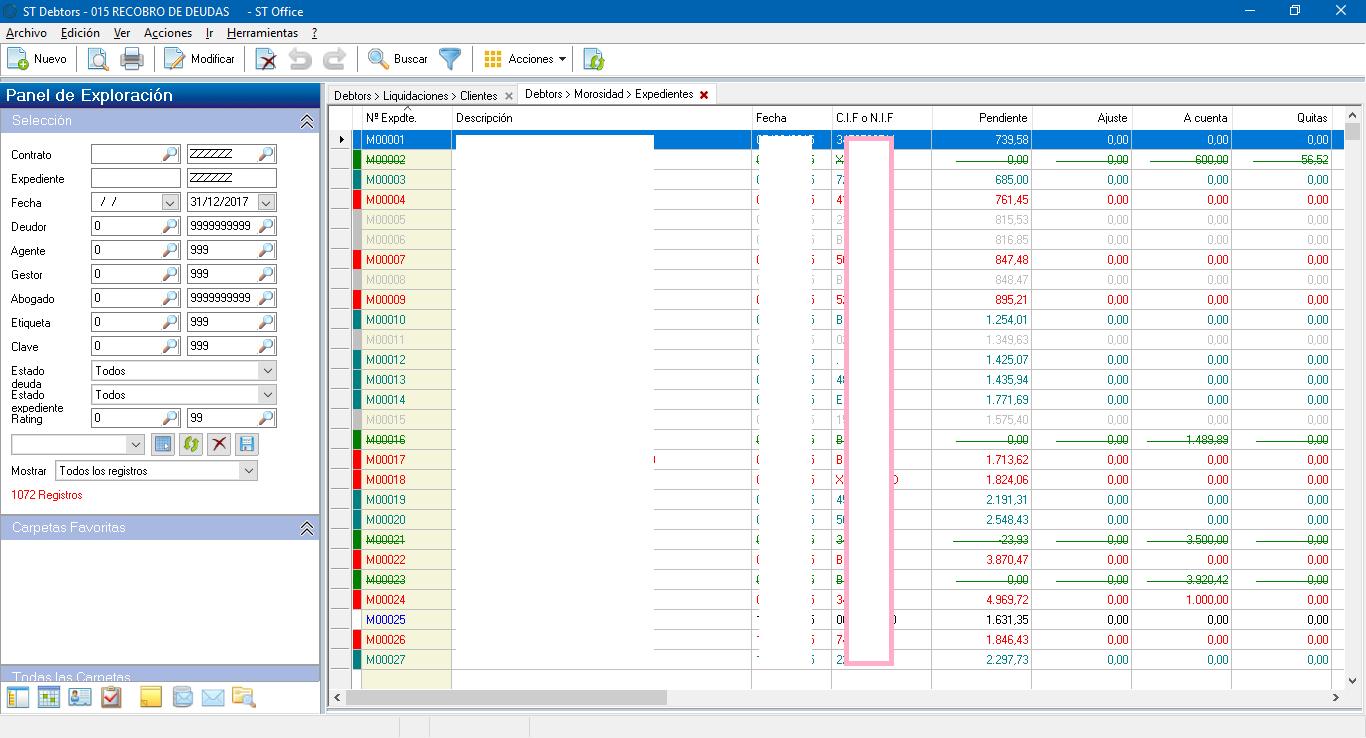The width and height of the screenshot is (1366, 738).
Task: Open print preview from the toolbar
Action: (x=98, y=59)
